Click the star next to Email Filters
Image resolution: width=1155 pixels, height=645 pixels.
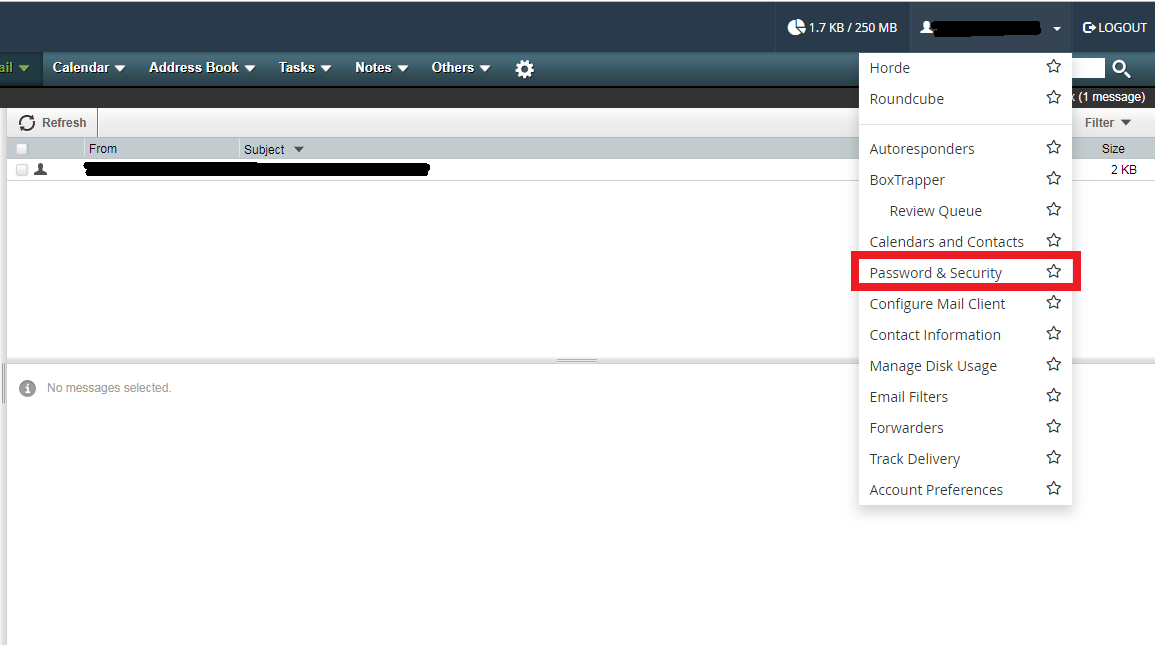click(1053, 396)
